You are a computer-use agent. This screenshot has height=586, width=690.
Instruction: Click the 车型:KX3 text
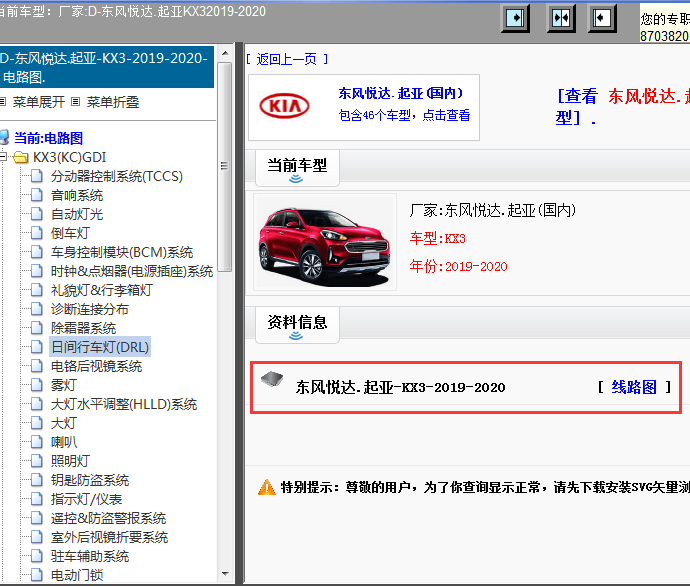coord(437,238)
